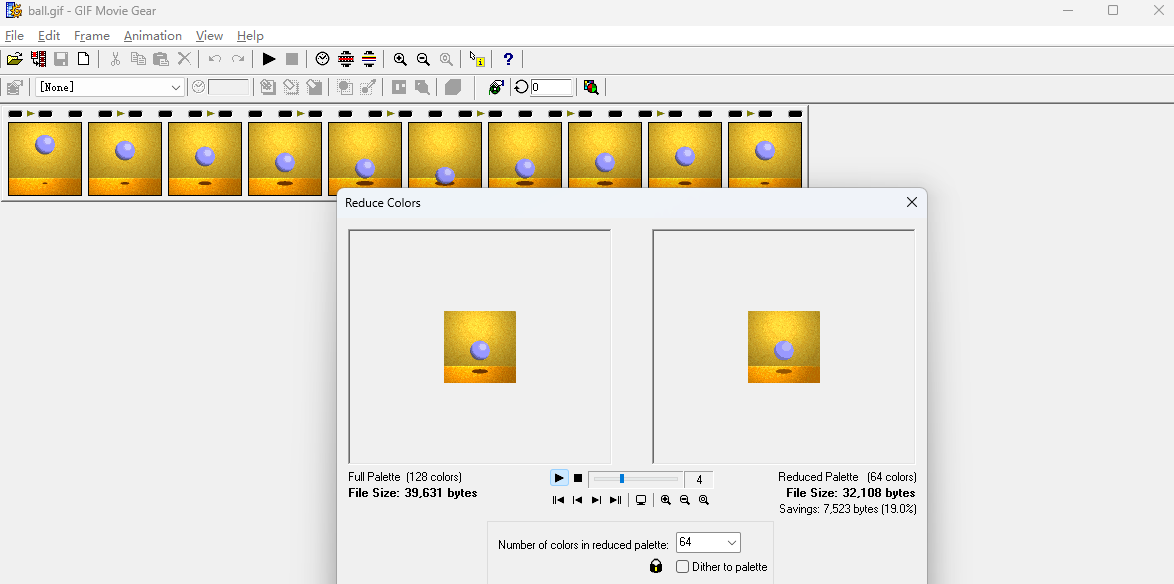Click the Open file folder icon

tap(14, 59)
